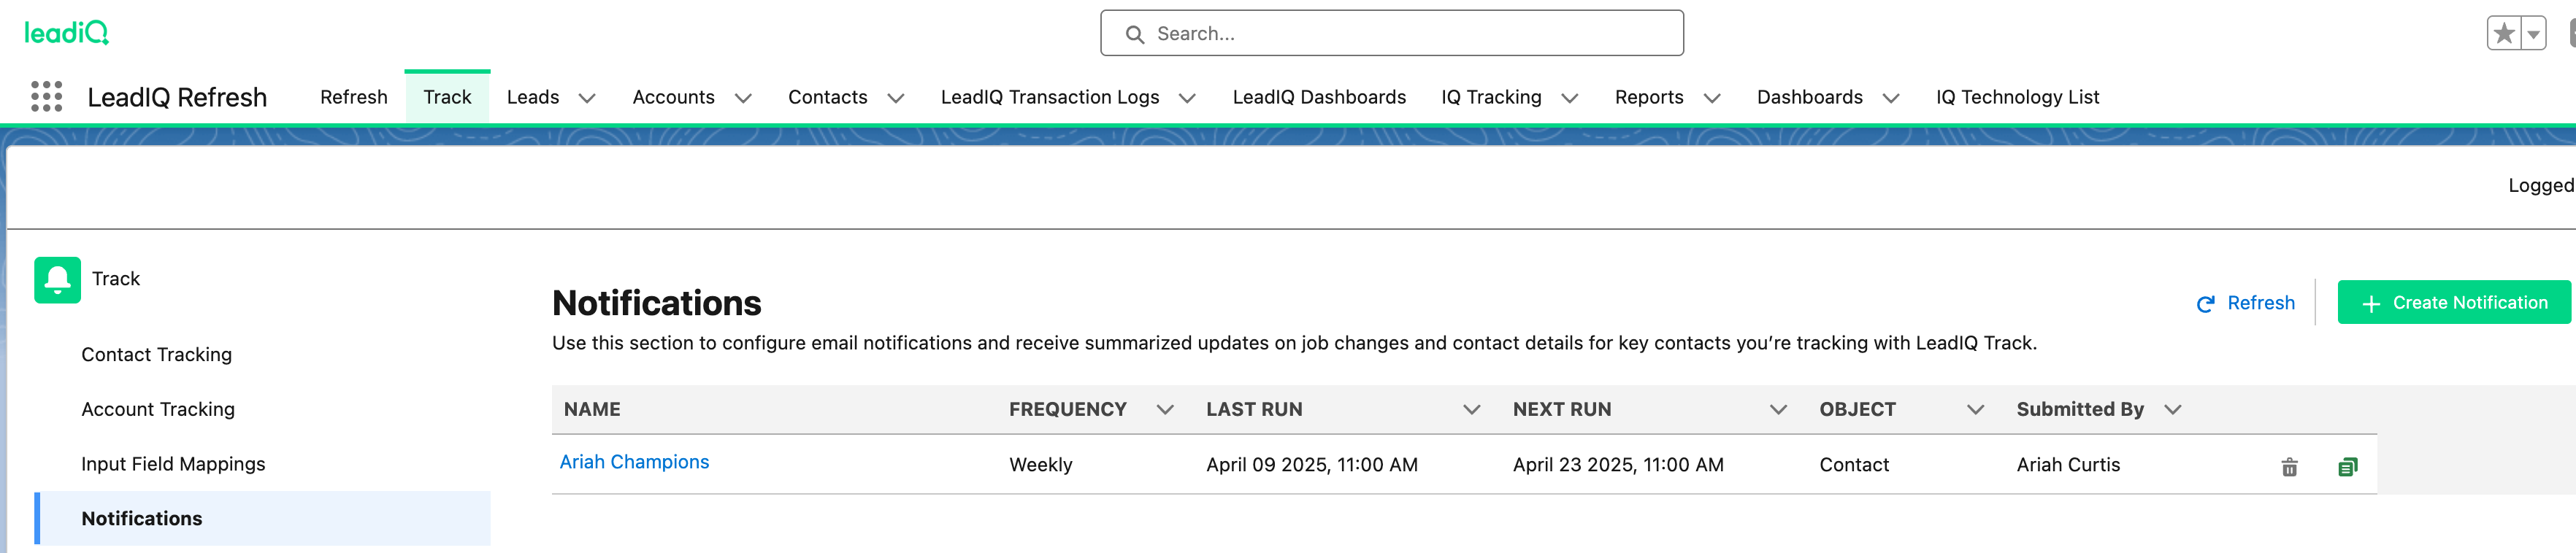The height and width of the screenshot is (553, 2576).
Task: Go to Input Field Mappings section
Action: pos(173,464)
